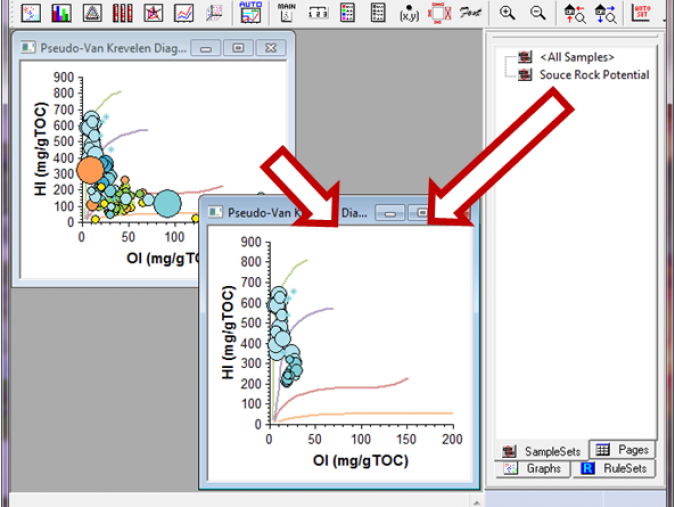The width and height of the screenshot is (675, 507).
Task: Create a new ternary triangle diagram
Action: pos(92,13)
